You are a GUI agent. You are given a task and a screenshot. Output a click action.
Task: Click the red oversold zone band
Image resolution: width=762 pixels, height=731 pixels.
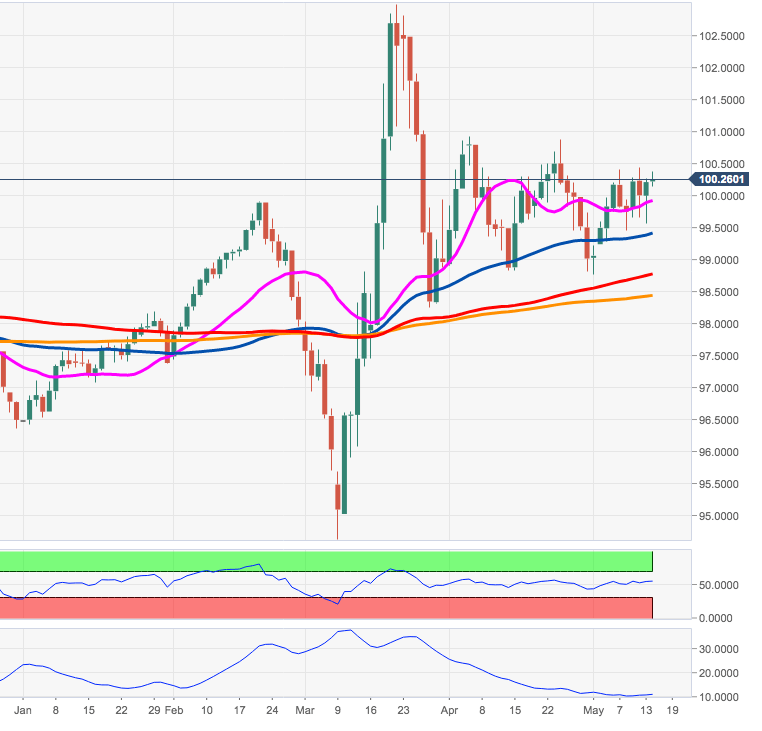pos(326,608)
